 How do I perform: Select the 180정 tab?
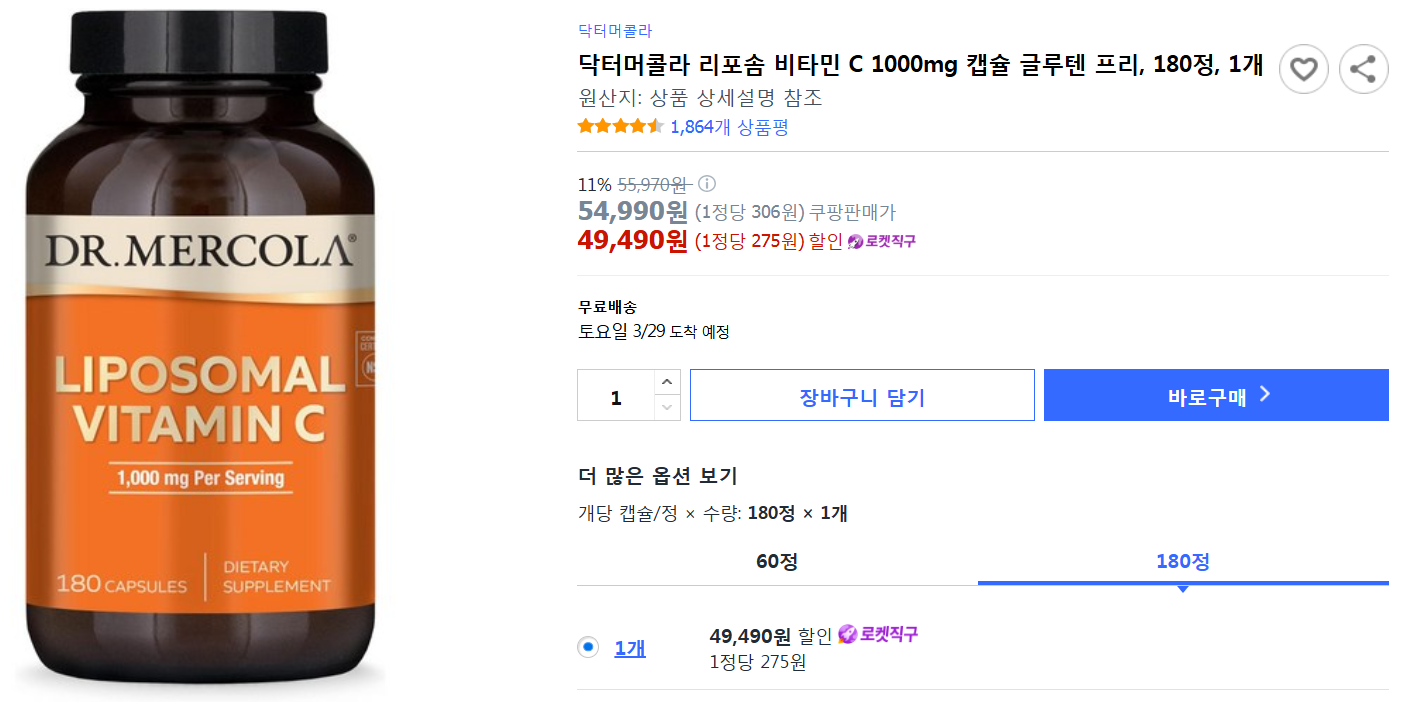point(1183,562)
